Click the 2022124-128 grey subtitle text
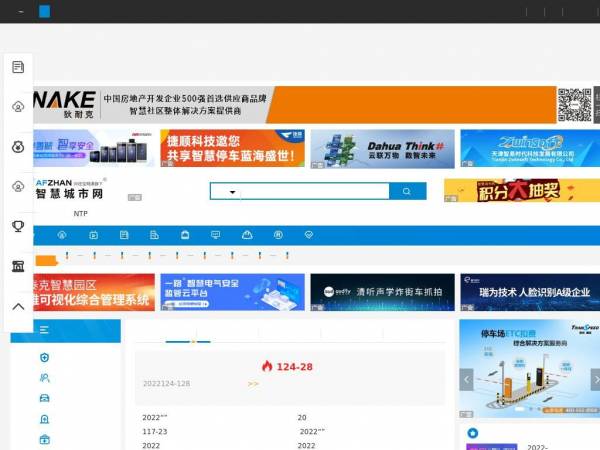 tap(166, 383)
